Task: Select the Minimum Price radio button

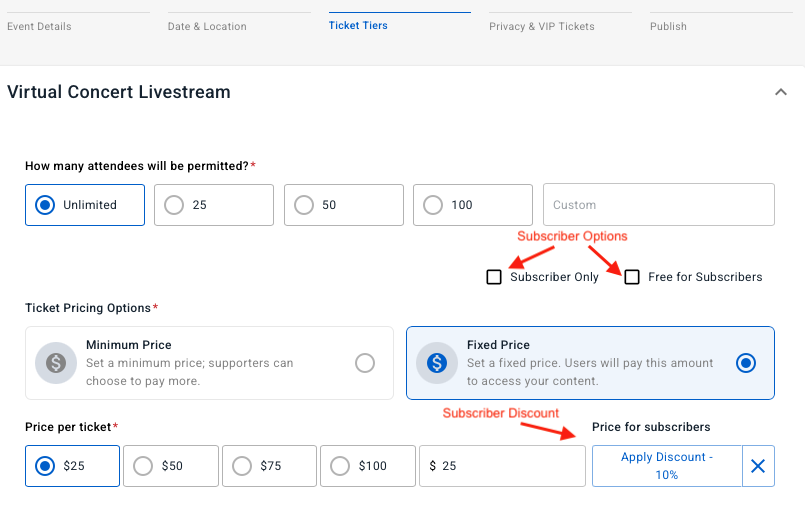Action: click(x=365, y=363)
